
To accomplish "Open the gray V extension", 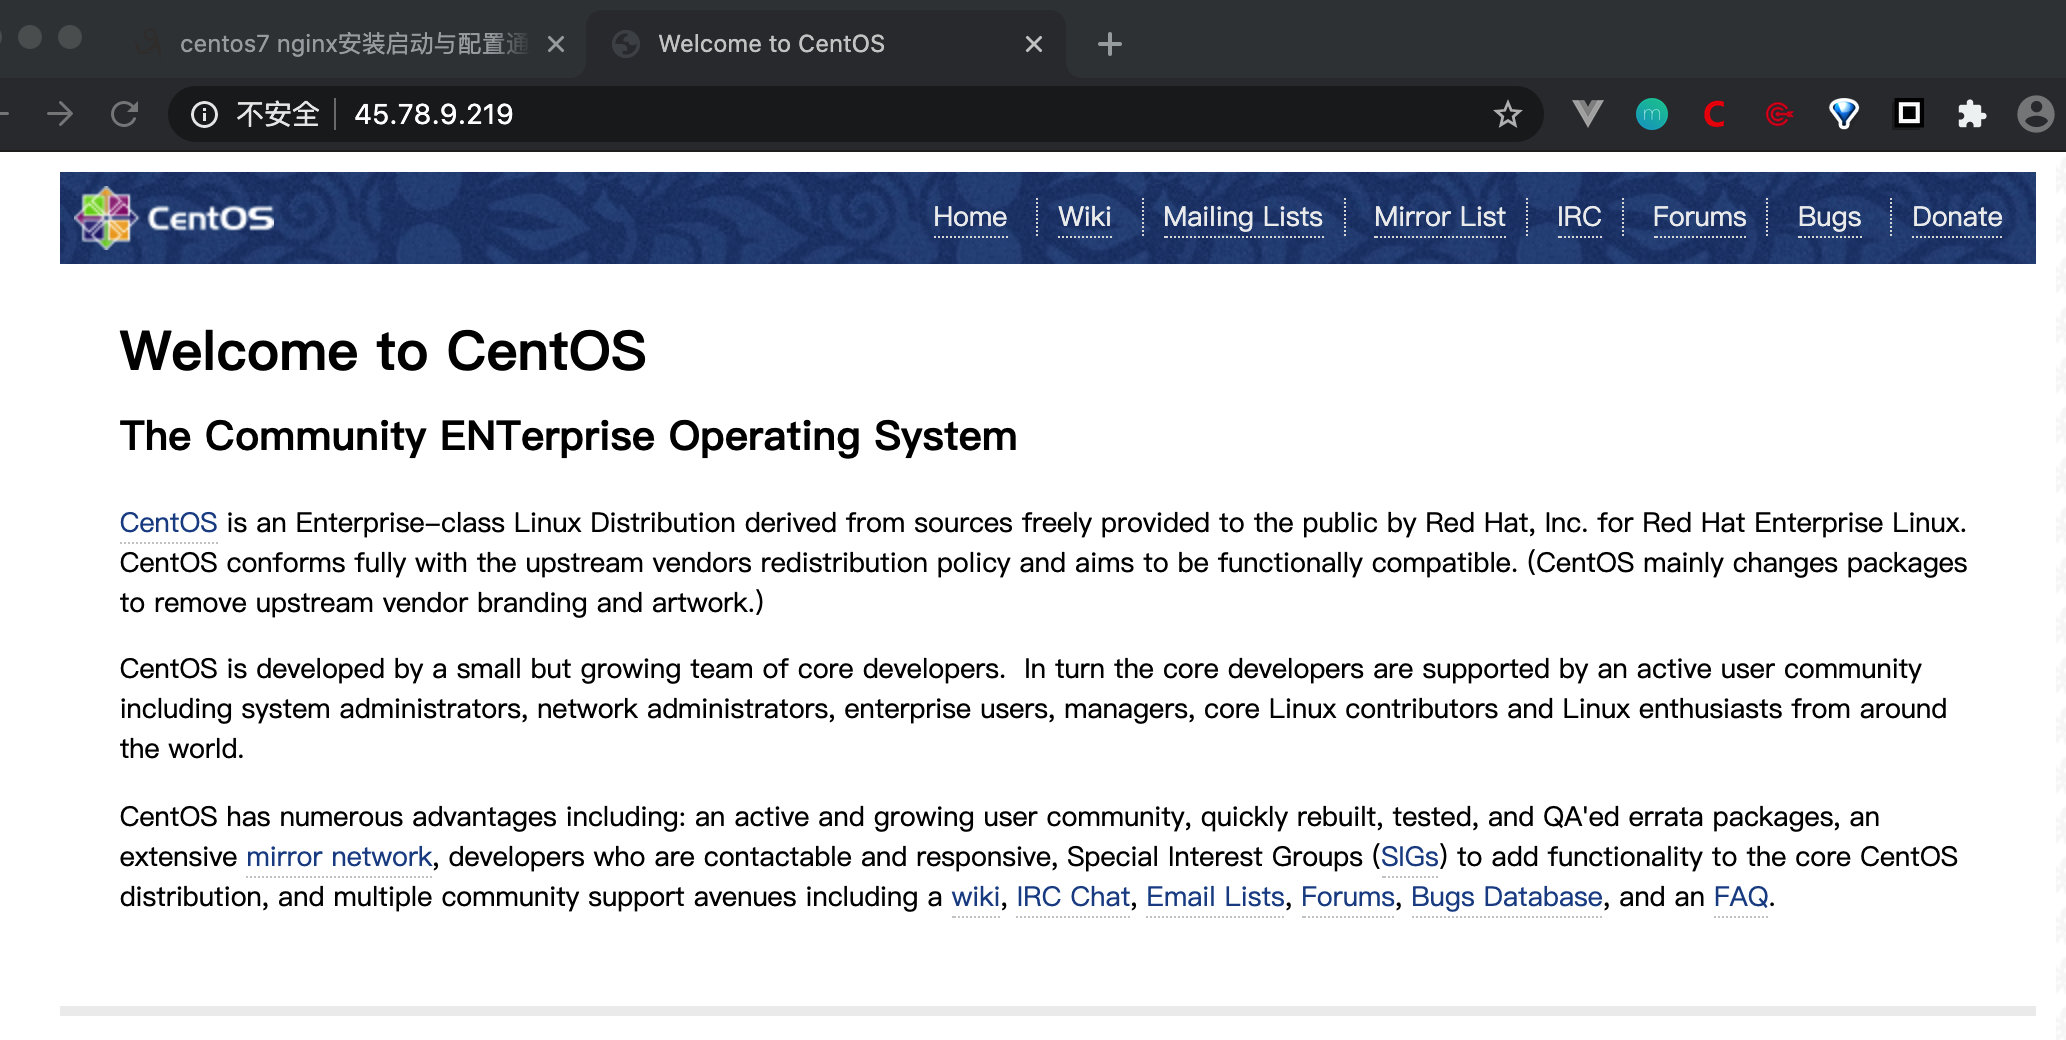I will (1587, 114).
